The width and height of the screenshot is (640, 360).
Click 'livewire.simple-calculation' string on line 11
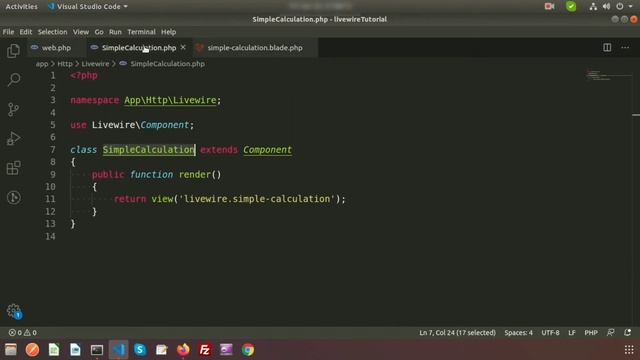click(257, 199)
